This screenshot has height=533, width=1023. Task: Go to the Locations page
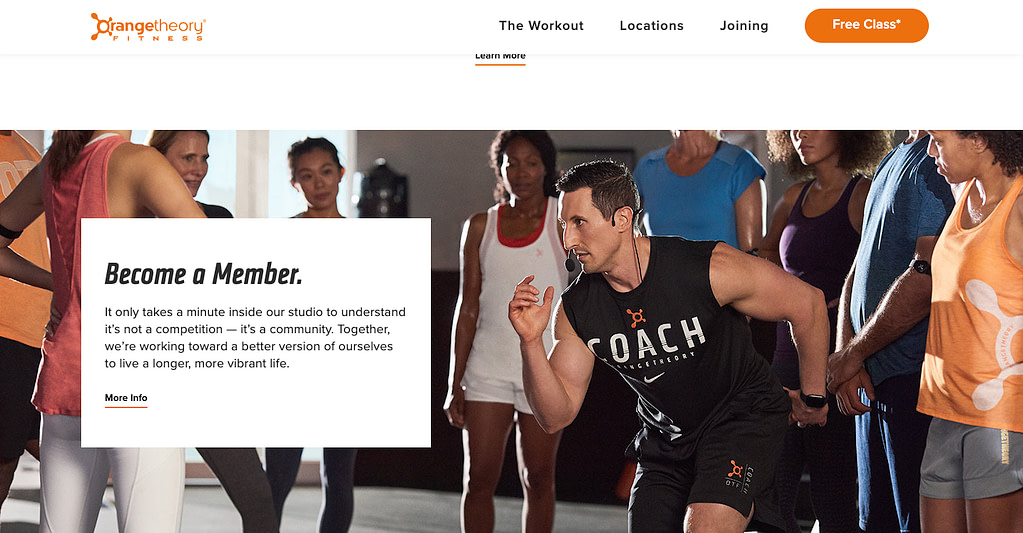tap(651, 25)
